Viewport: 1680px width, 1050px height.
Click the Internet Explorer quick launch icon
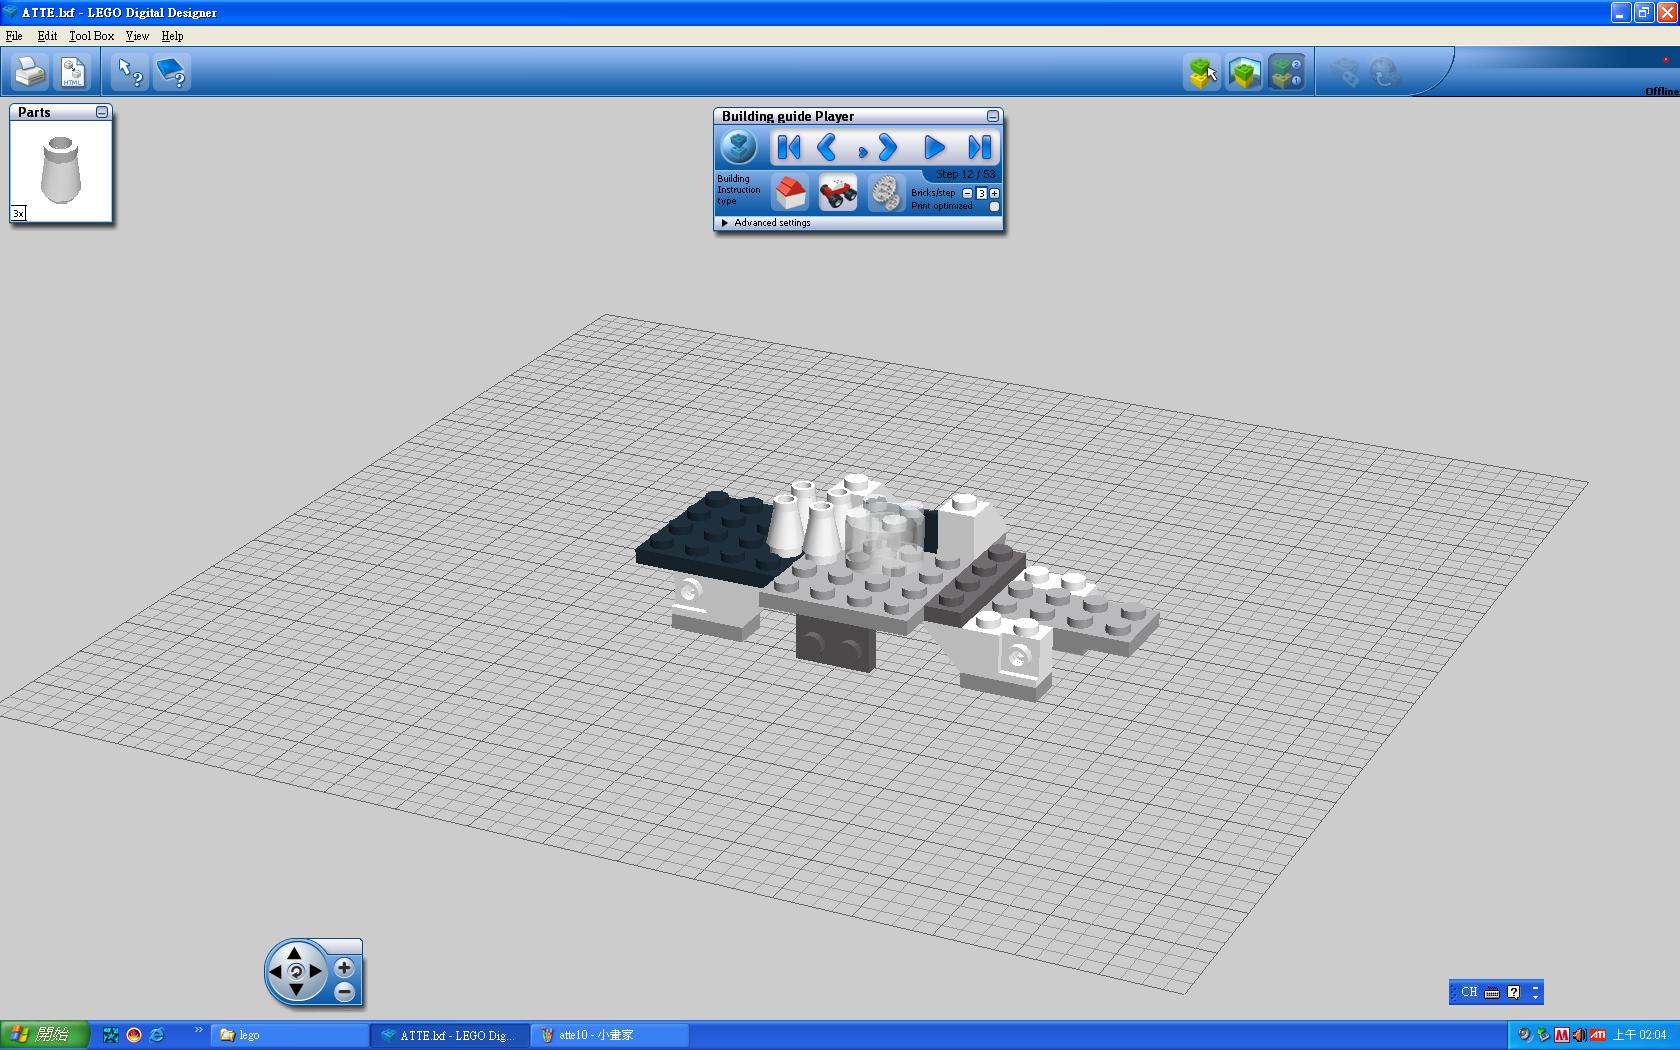[x=157, y=1035]
